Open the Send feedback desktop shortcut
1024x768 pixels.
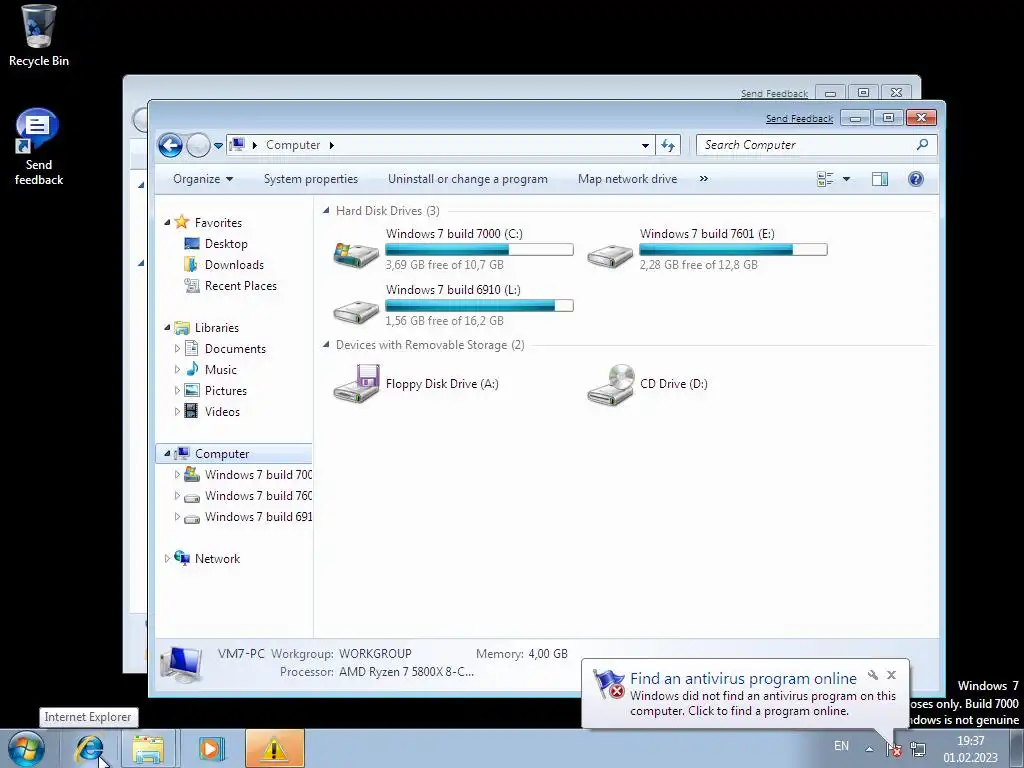pos(39,147)
